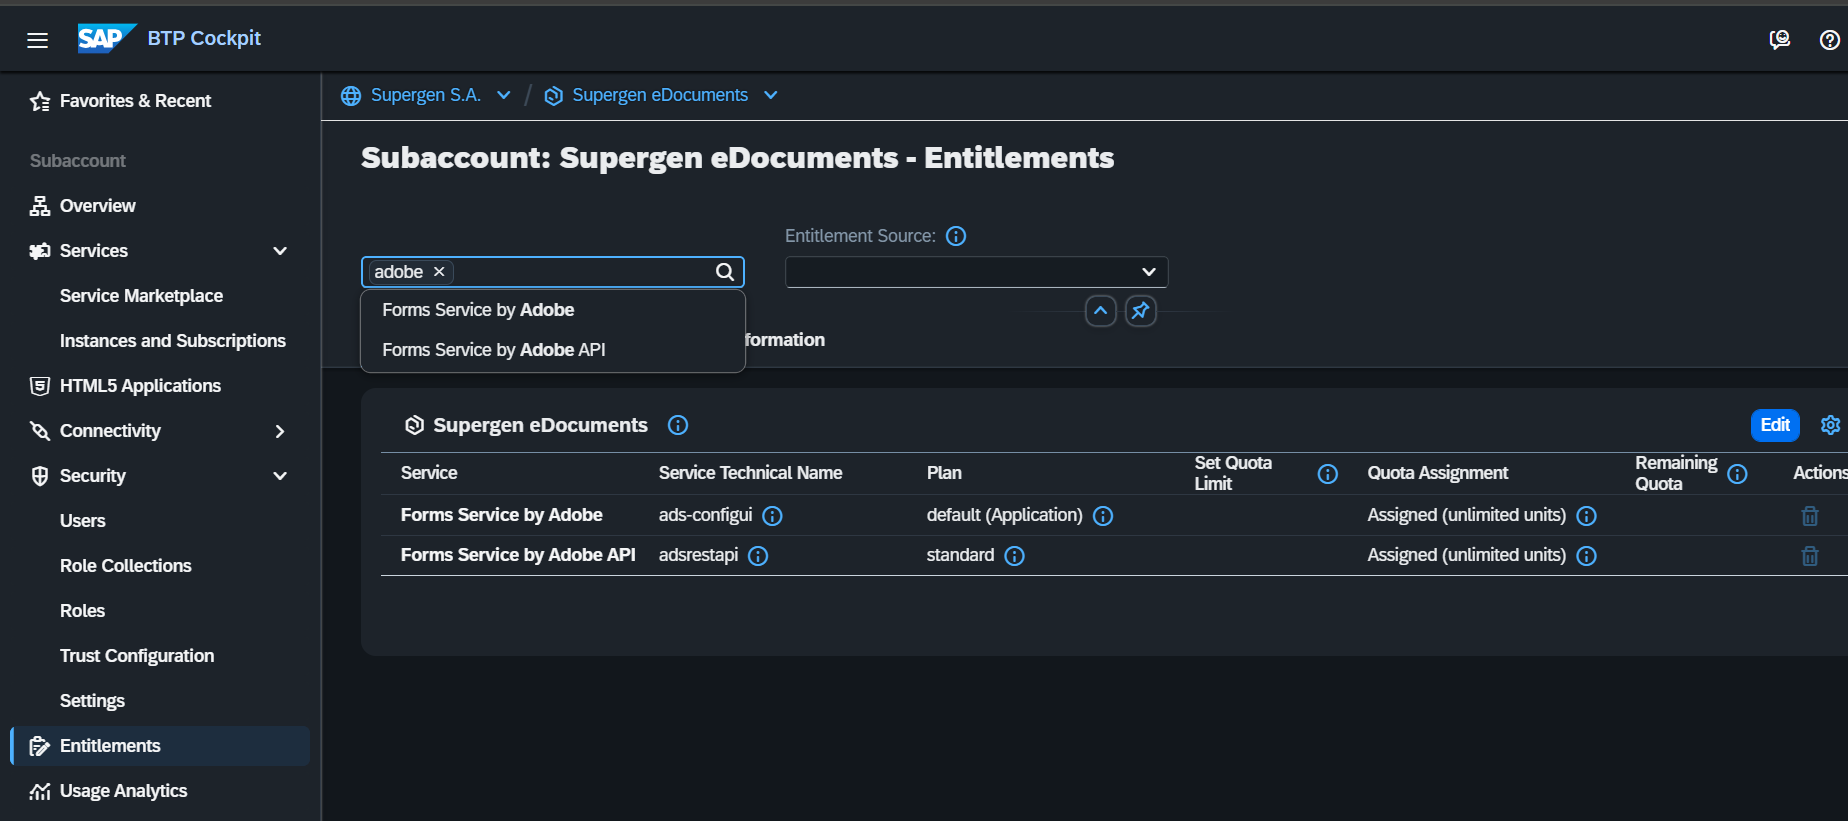Viewport: 1848px width, 821px height.
Task: Expand the Connectivity sidebar section
Action: (x=280, y=431)
